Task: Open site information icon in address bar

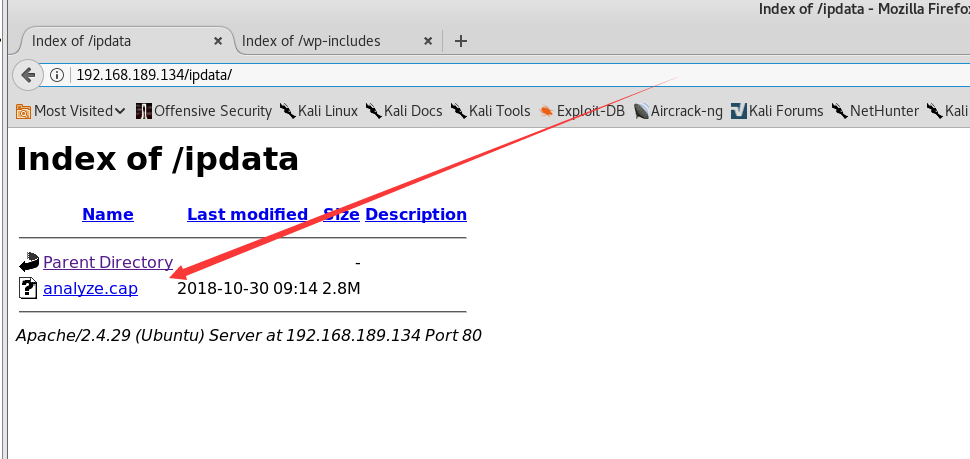Action: tap(57, 75)
